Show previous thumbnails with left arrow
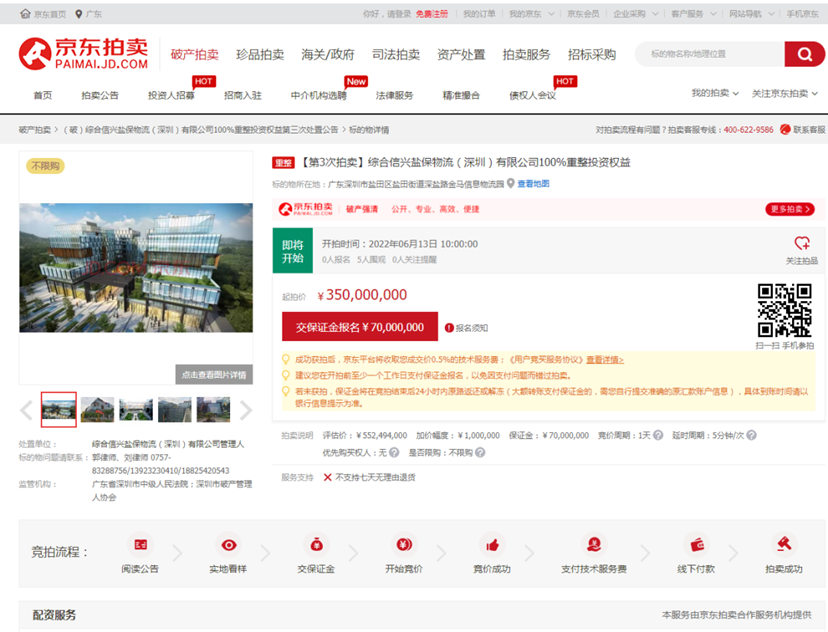 tap(26, 410)
